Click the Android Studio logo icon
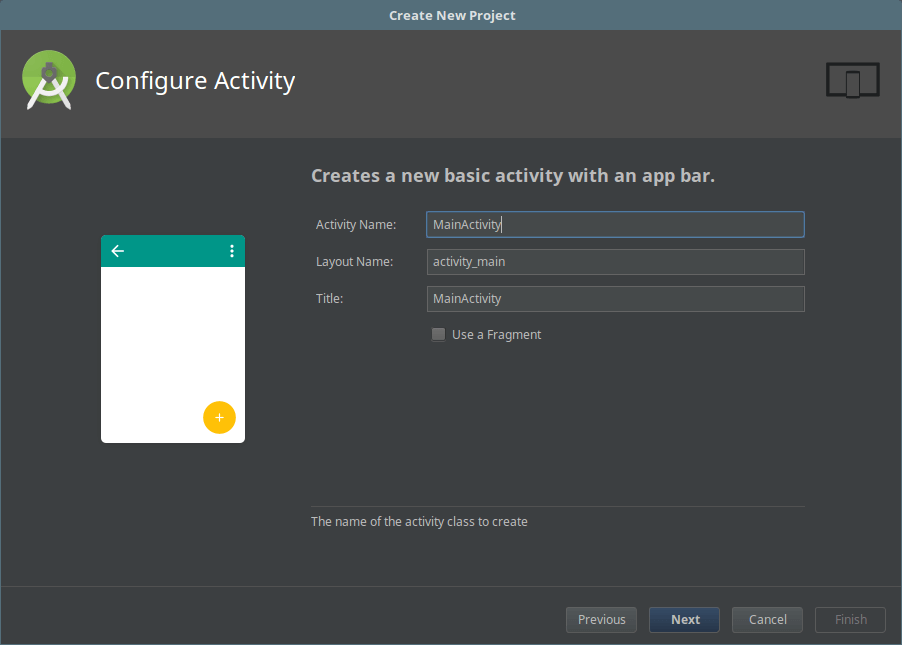This screenshot has width=902, height=645. [49, 80]
